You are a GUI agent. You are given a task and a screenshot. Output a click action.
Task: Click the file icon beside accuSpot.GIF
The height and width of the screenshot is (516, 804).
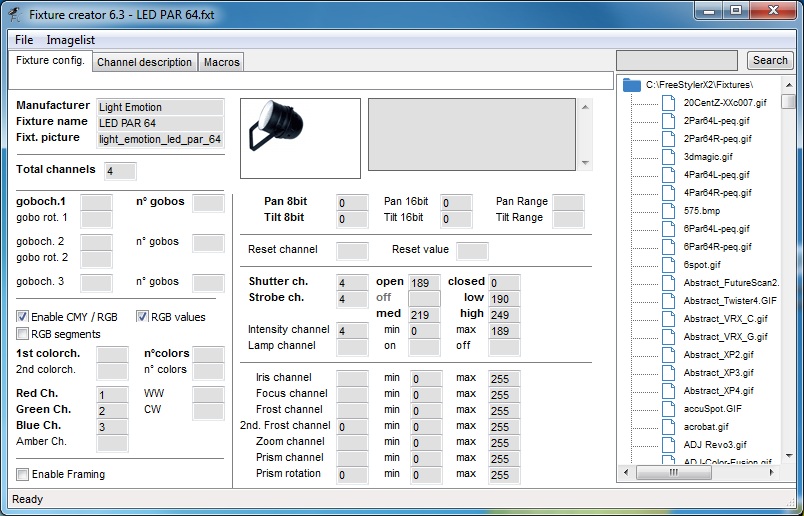coord(668,409)
